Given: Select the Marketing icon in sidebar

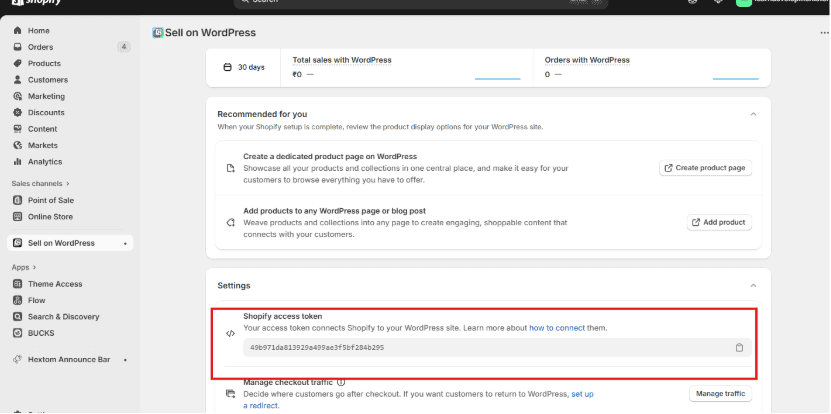Looking at the screenshot, I should (x=17, y=96).
